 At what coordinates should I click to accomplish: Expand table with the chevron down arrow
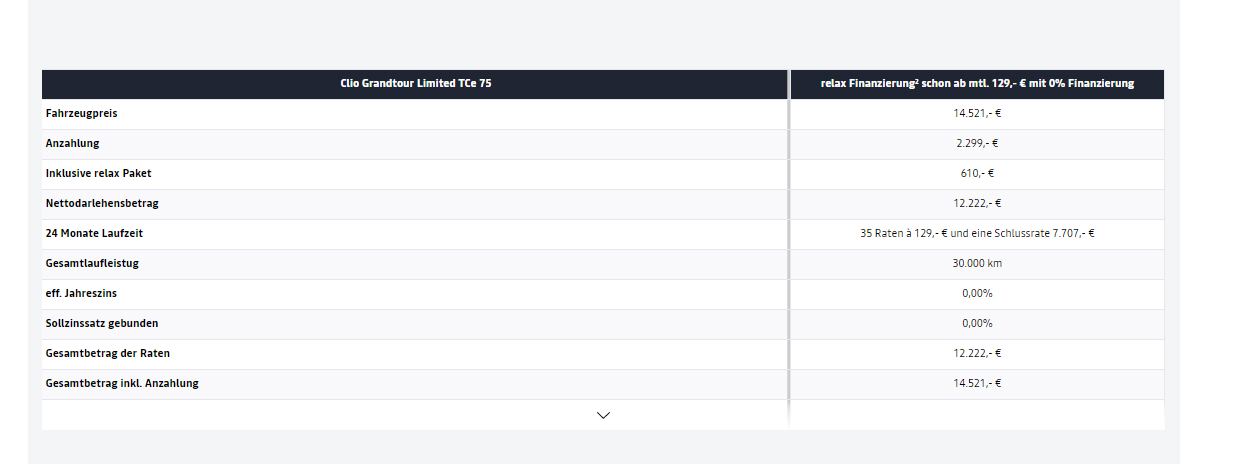(x=603, y=415)
